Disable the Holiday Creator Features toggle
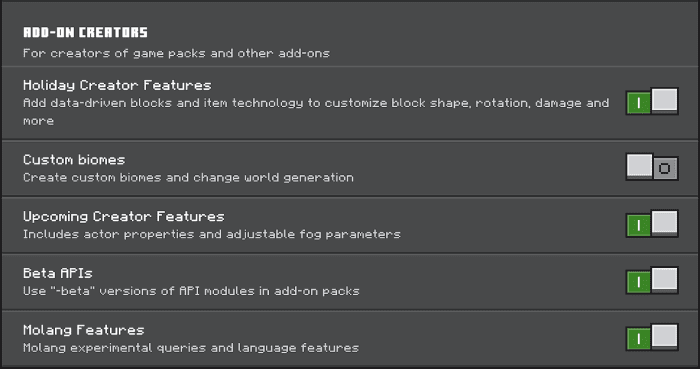Viewport: 700px width, 369px height. (652, 101)
